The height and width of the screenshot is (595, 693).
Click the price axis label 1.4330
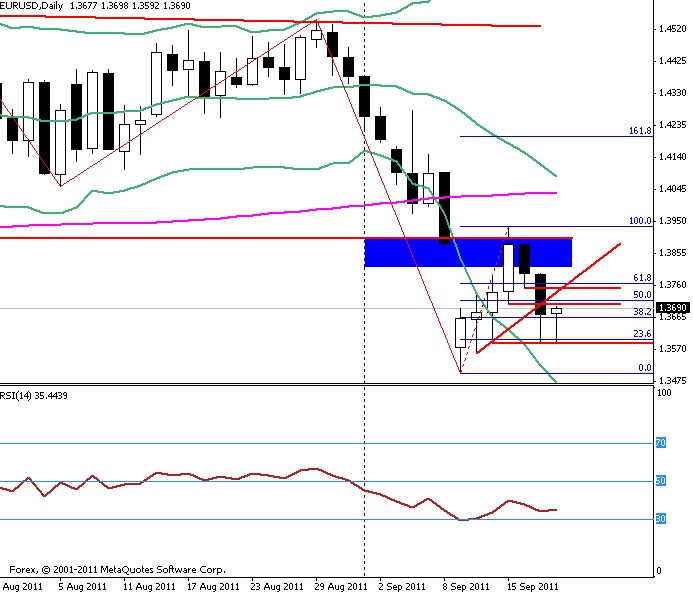(672, 93)
